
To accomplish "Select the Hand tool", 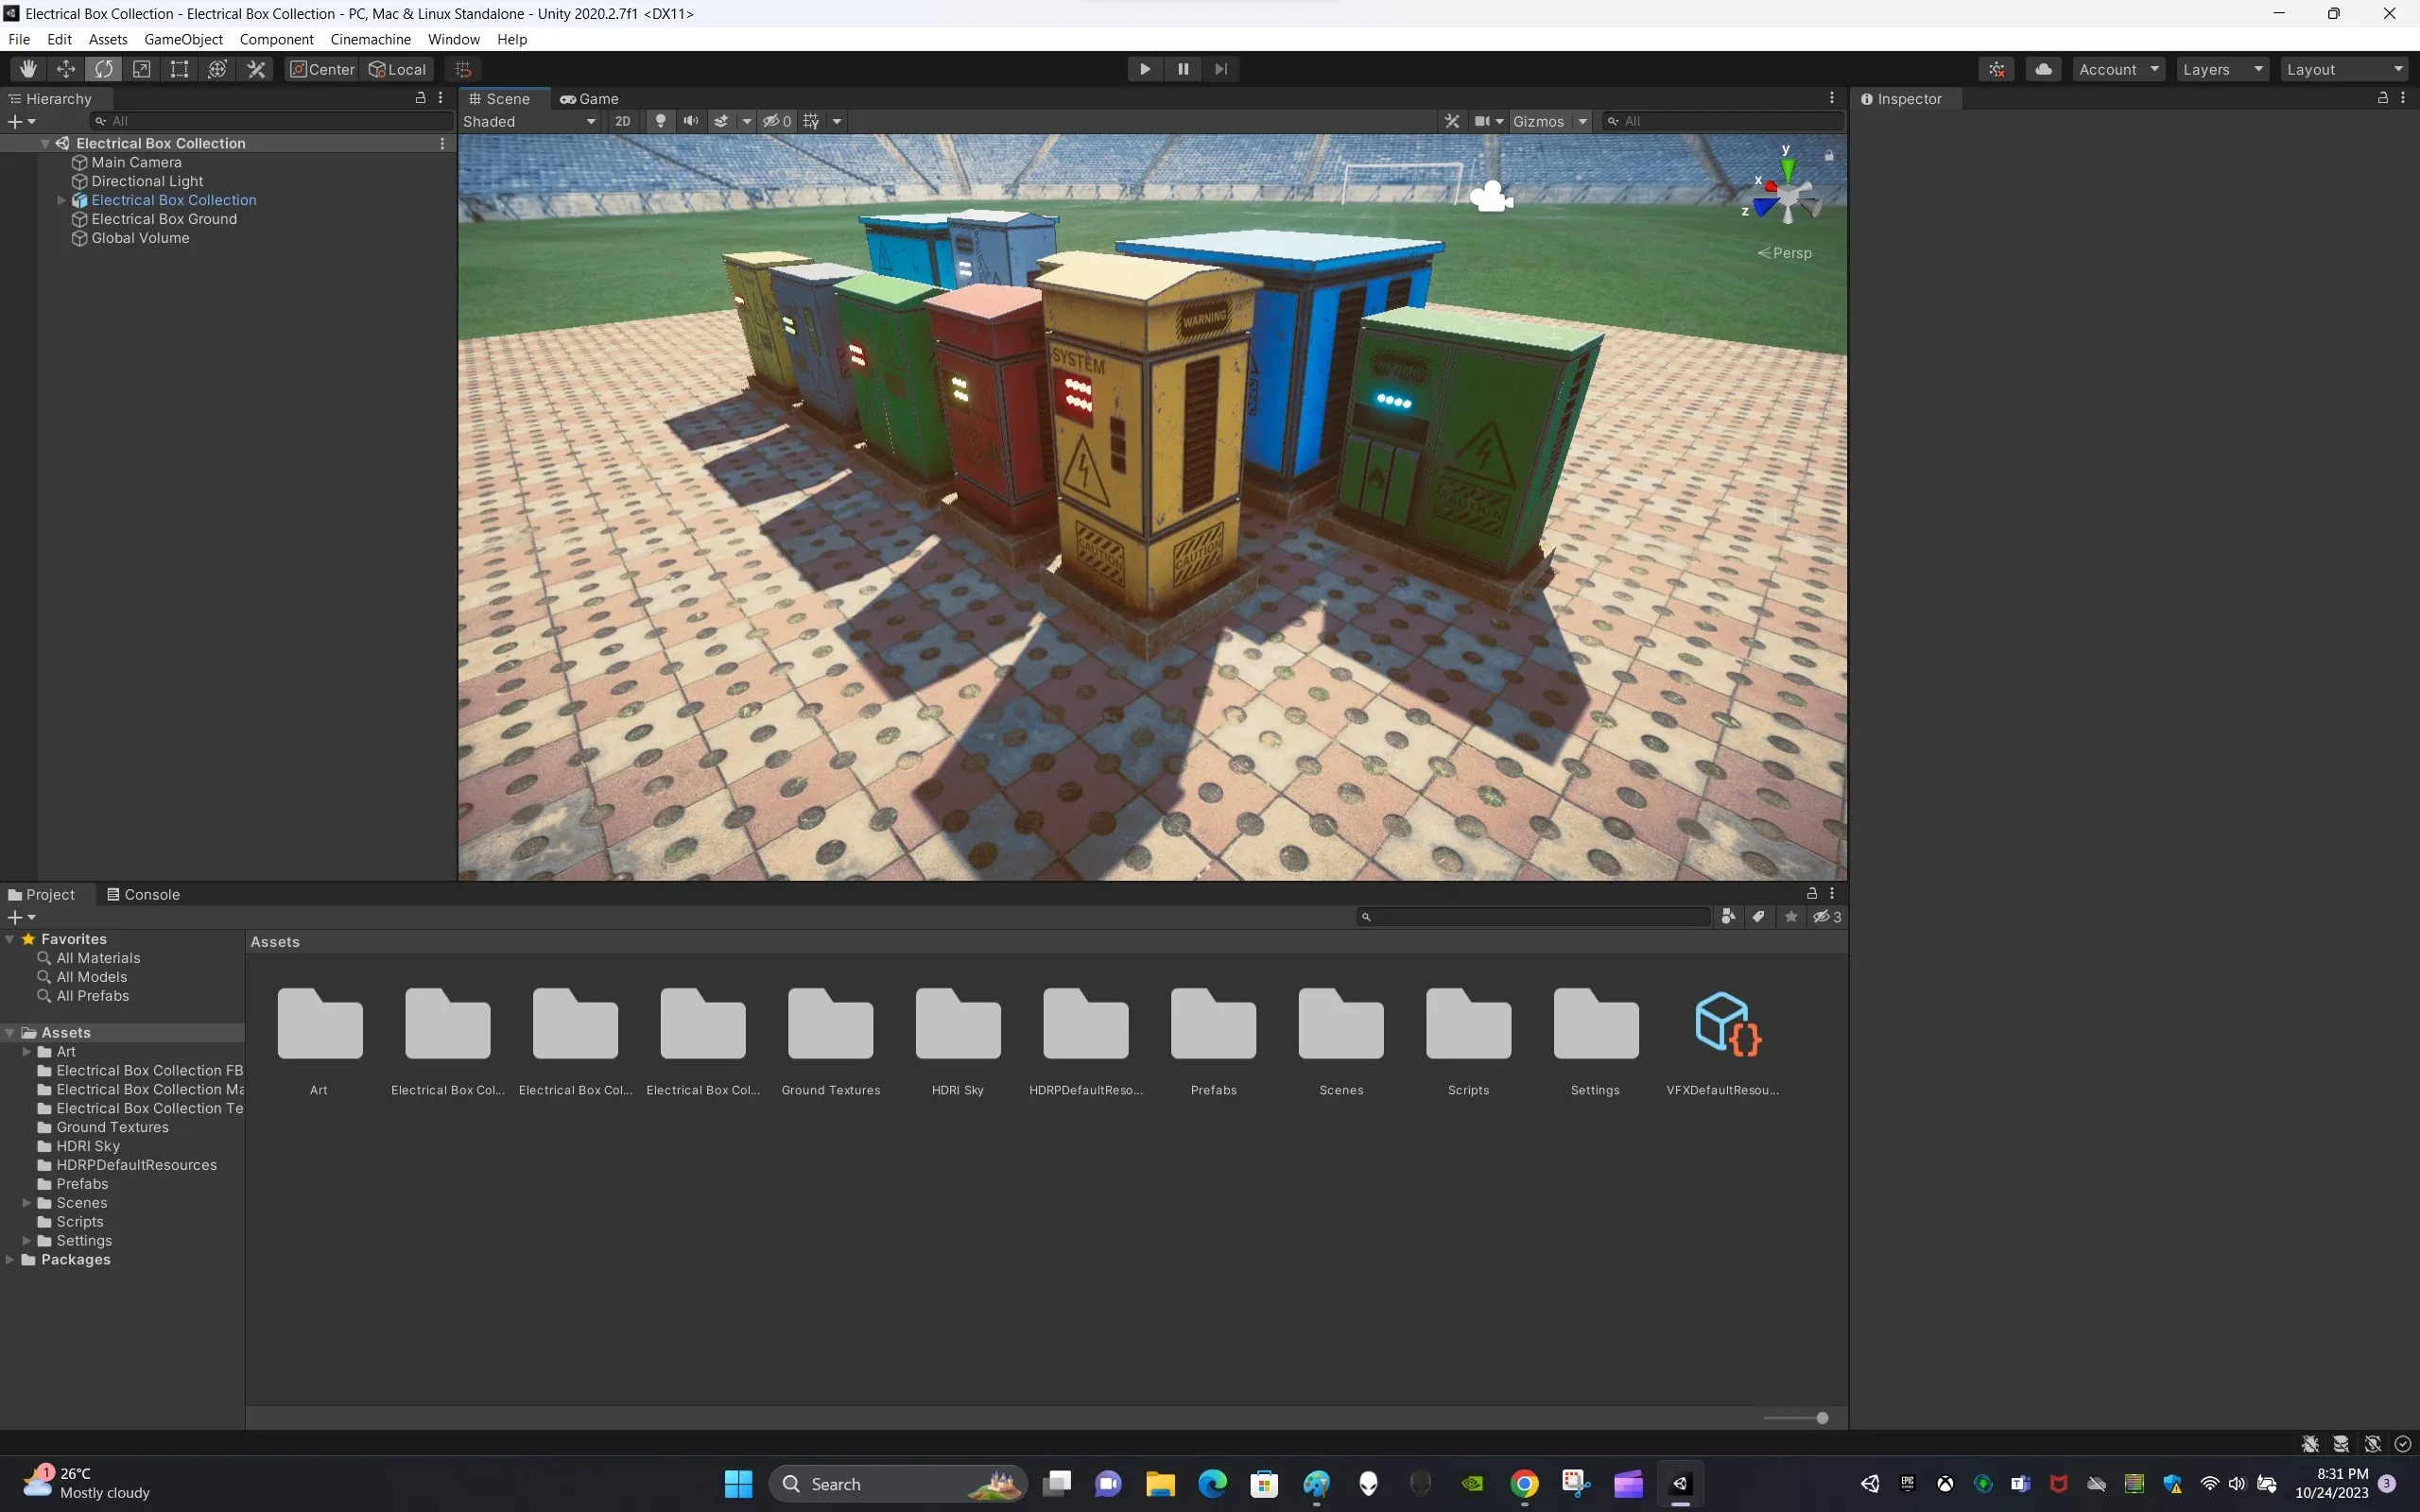I will click(28, 69).
